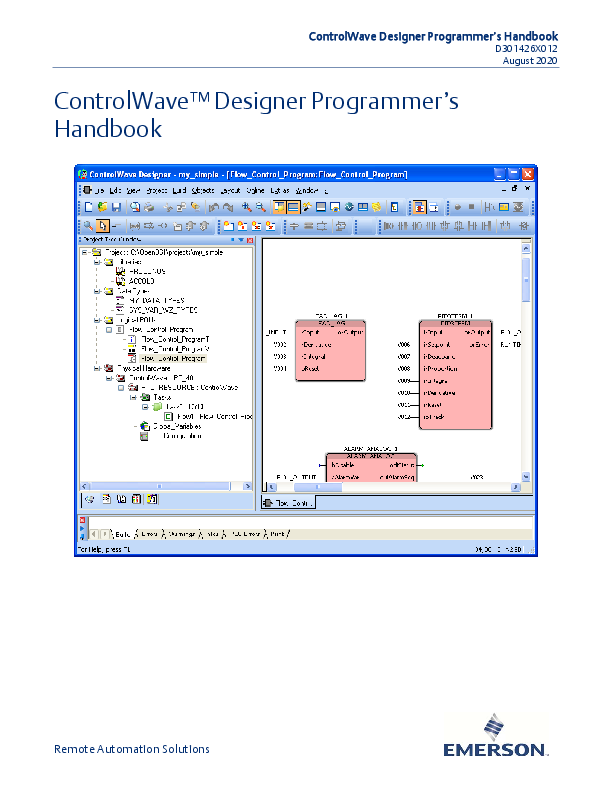Image resolution: width=612 pixels, height=792 pixels.
Task: Click worksheet scroll up arrow
Action: tap(526, 249)
